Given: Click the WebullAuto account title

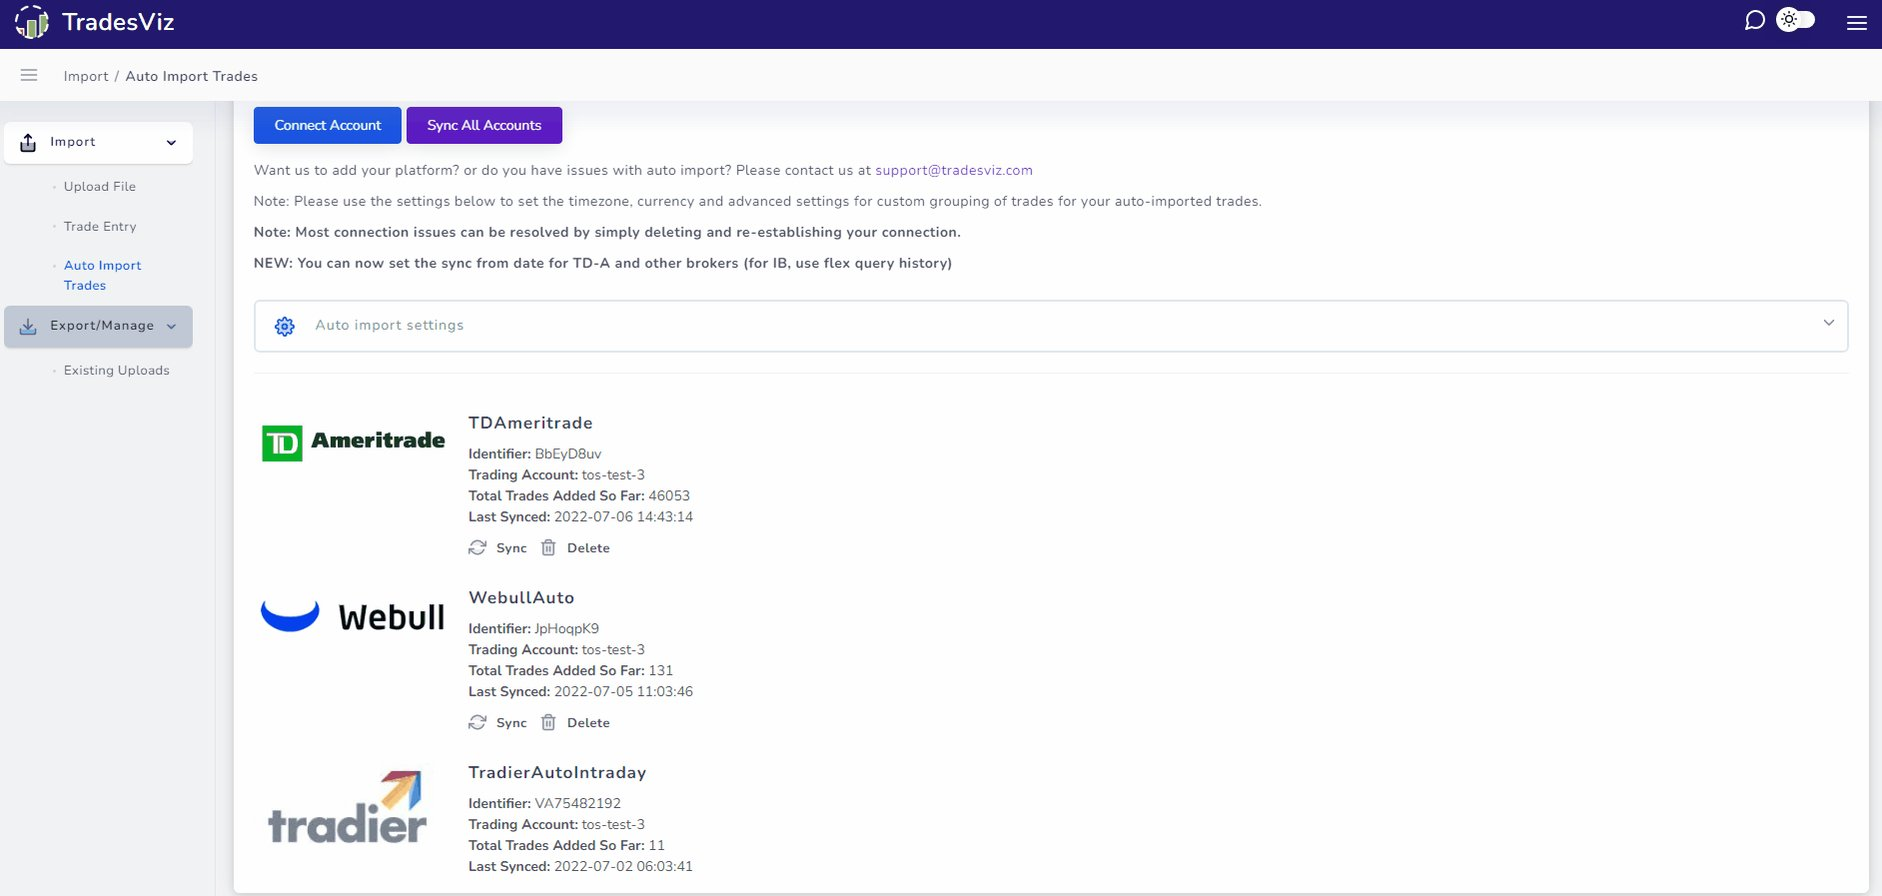Looking at the screenshot, I should (521, 598).
